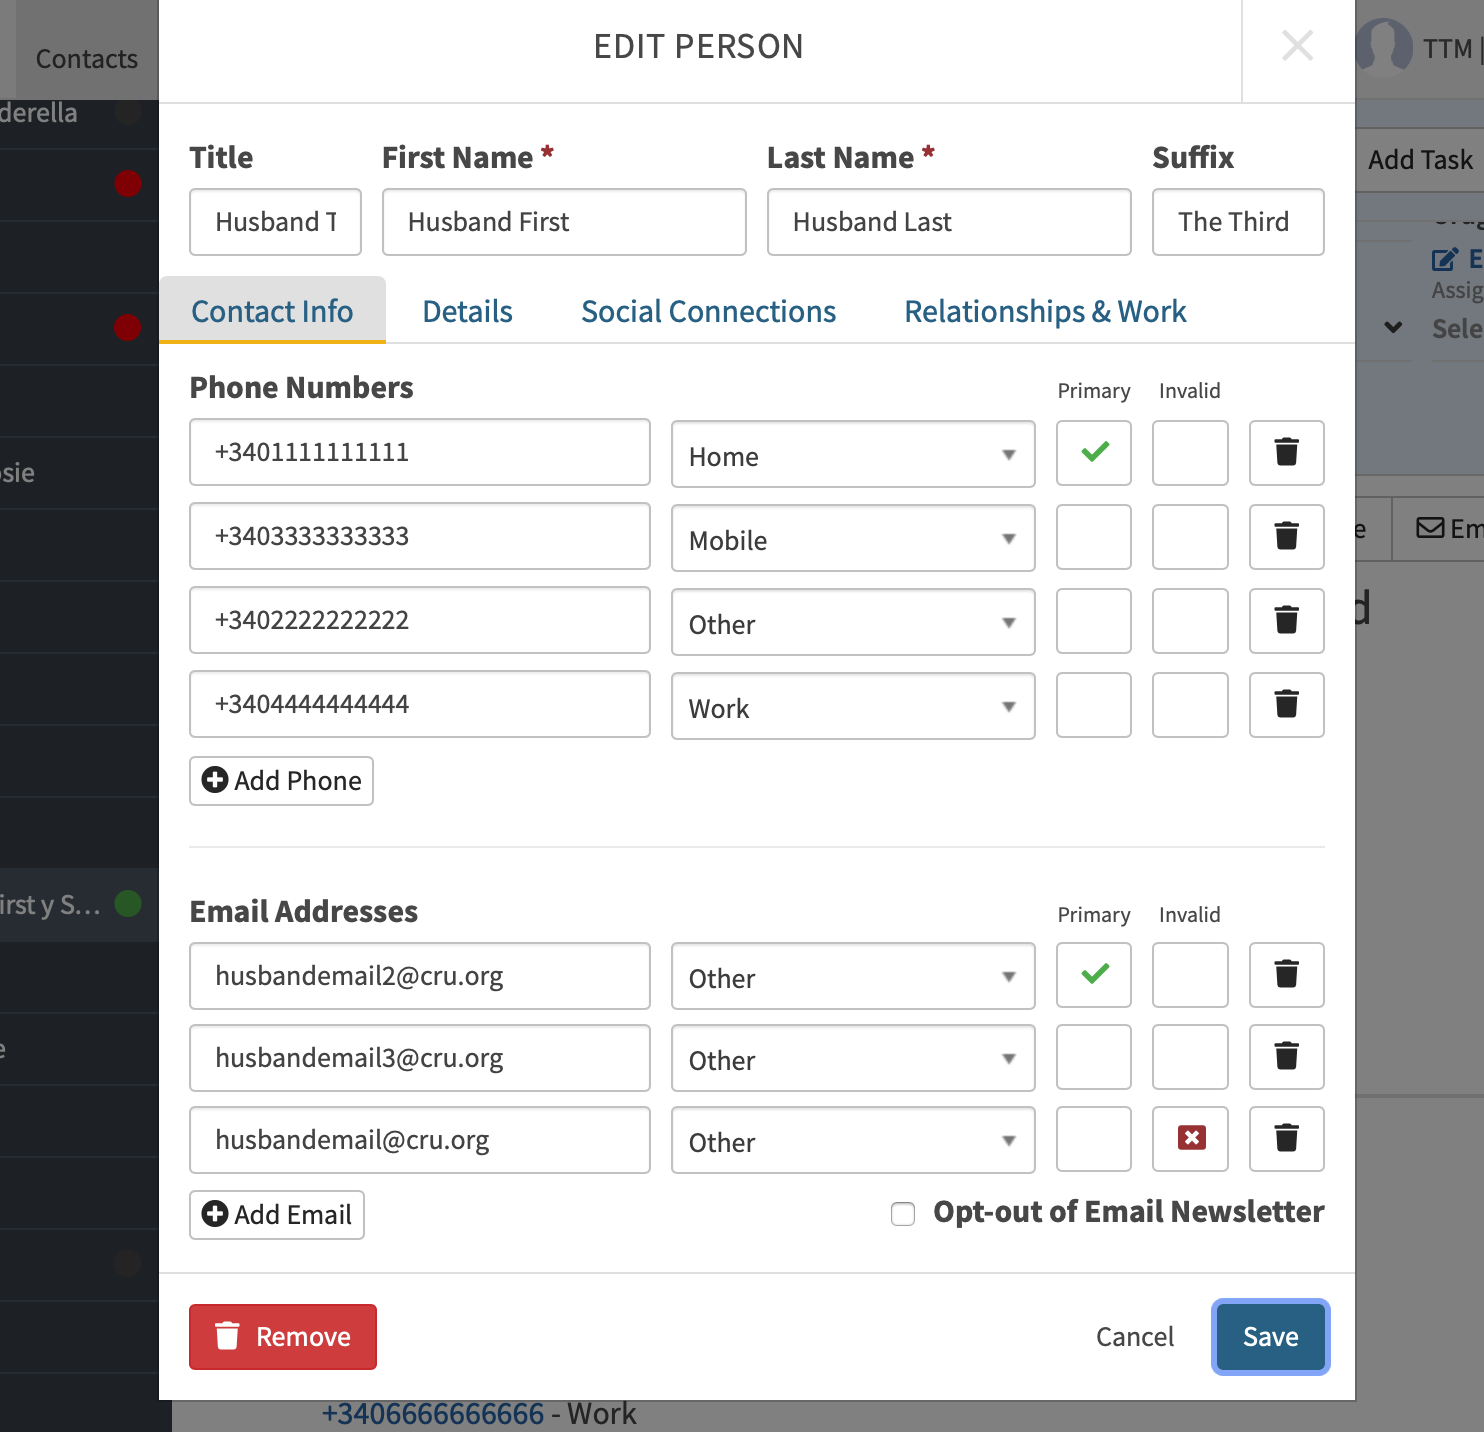This screenshot has width=1484, height=1432.
Task: Click Add Task in the background page
Action: coord(1420,160)
